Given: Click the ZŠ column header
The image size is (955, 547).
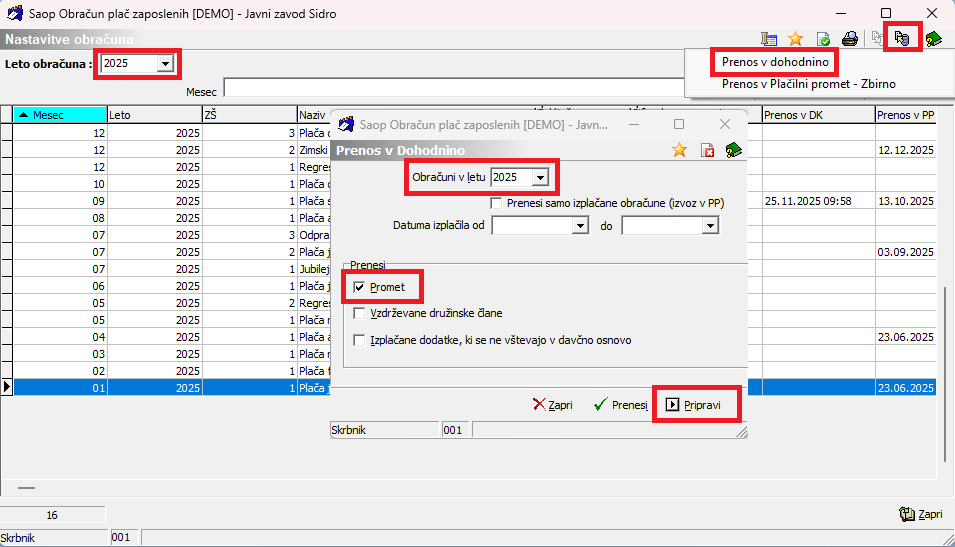Looking at the screenshot, I should coord(250,115).
